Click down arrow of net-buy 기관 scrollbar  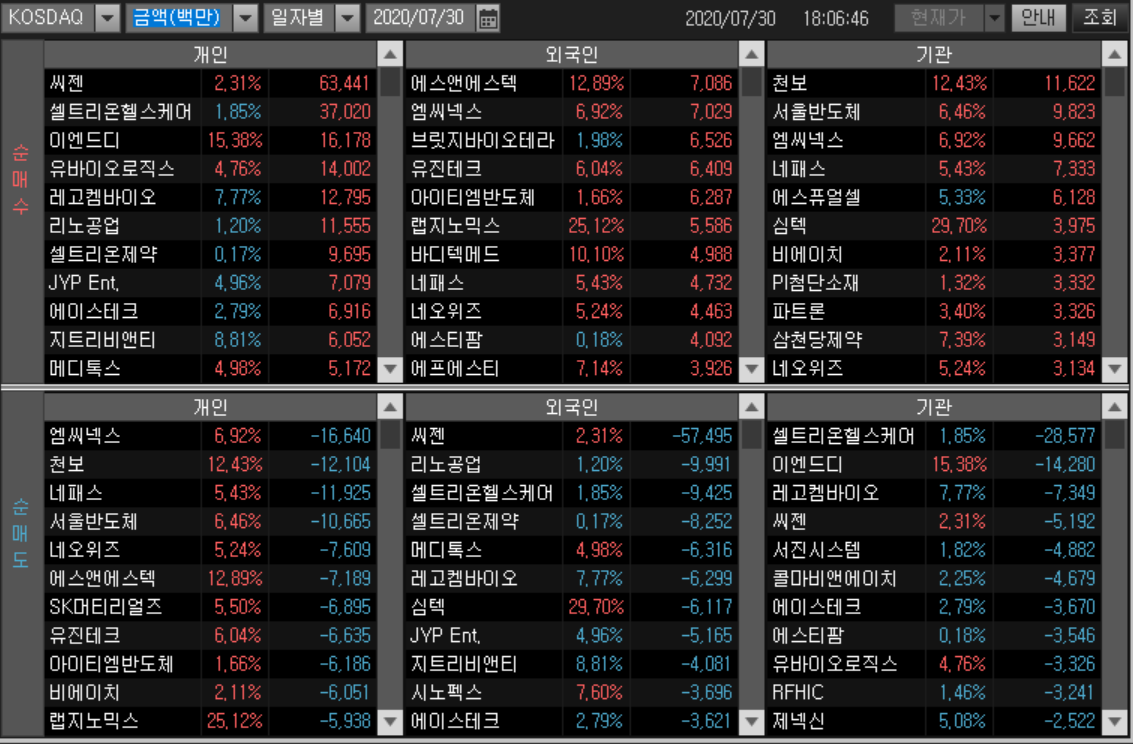[1114, 369]
